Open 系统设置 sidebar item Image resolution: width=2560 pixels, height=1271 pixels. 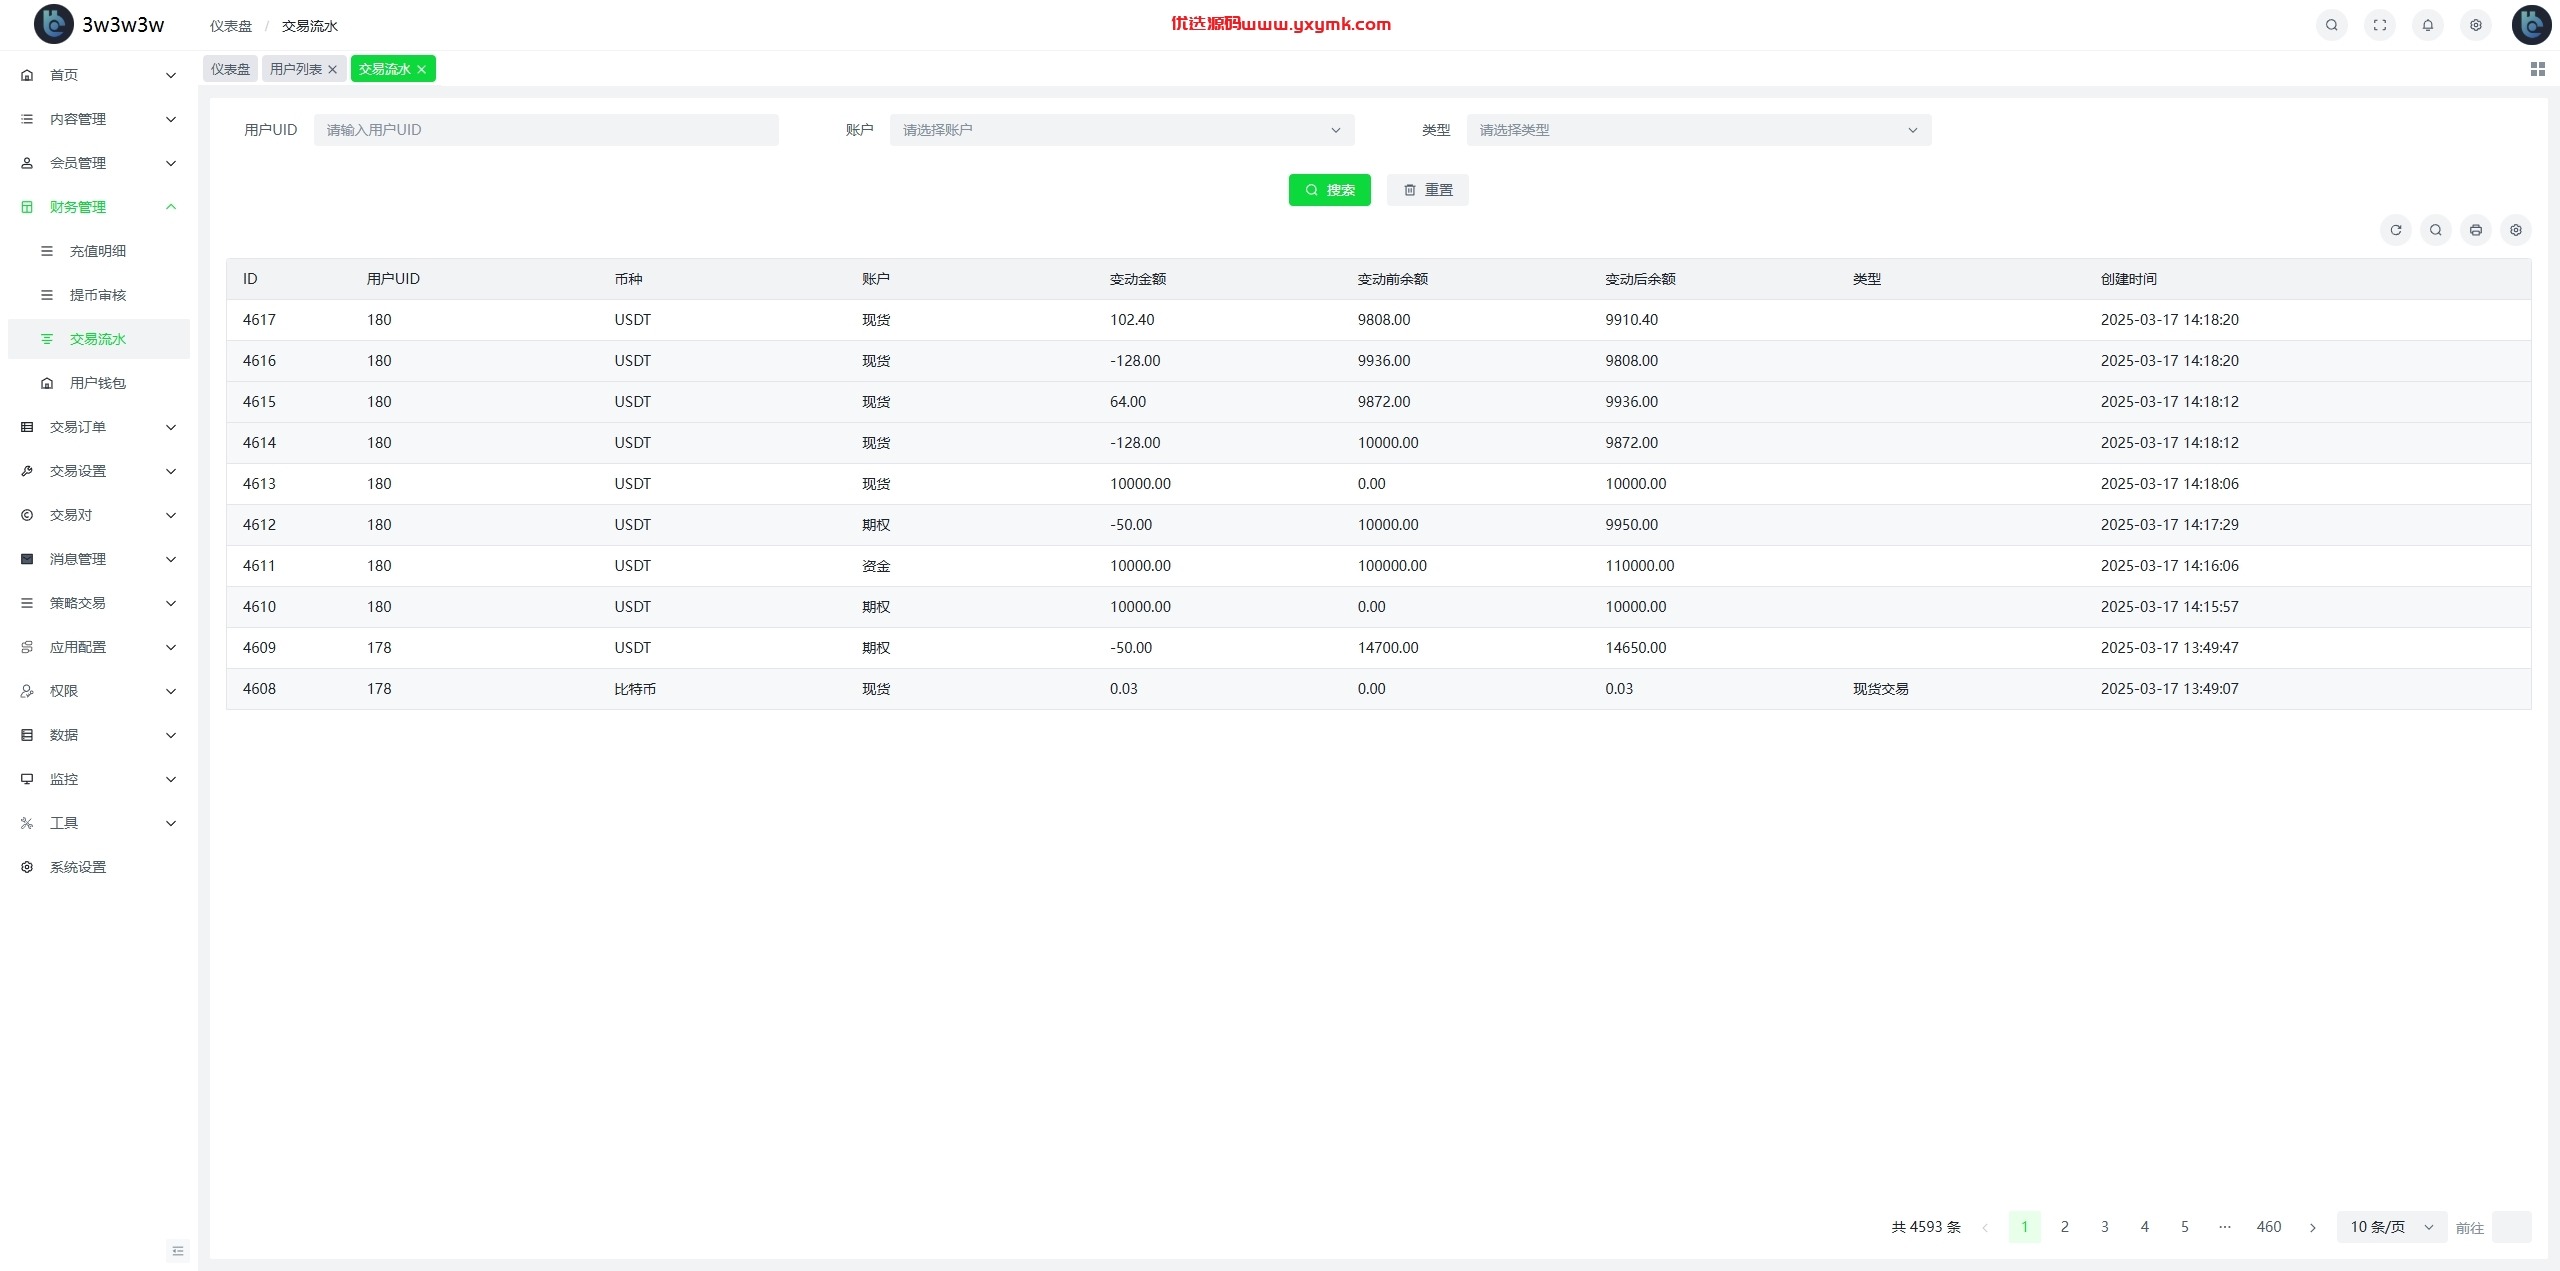[98, 867]
